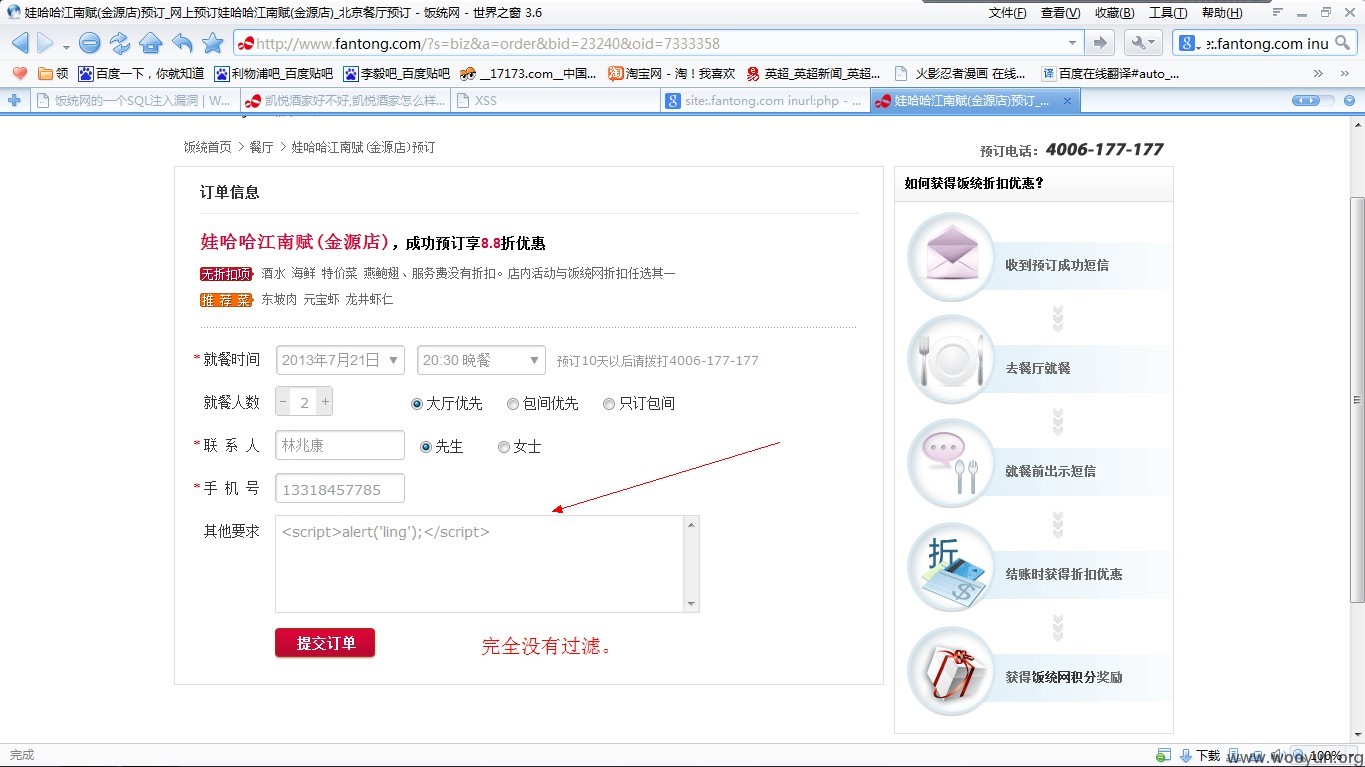
Task: Open the 领 bookmark folder
Action: point(53,73)
